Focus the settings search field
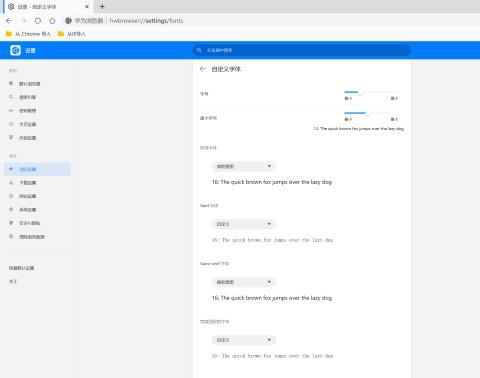 [x=302, y=50]
